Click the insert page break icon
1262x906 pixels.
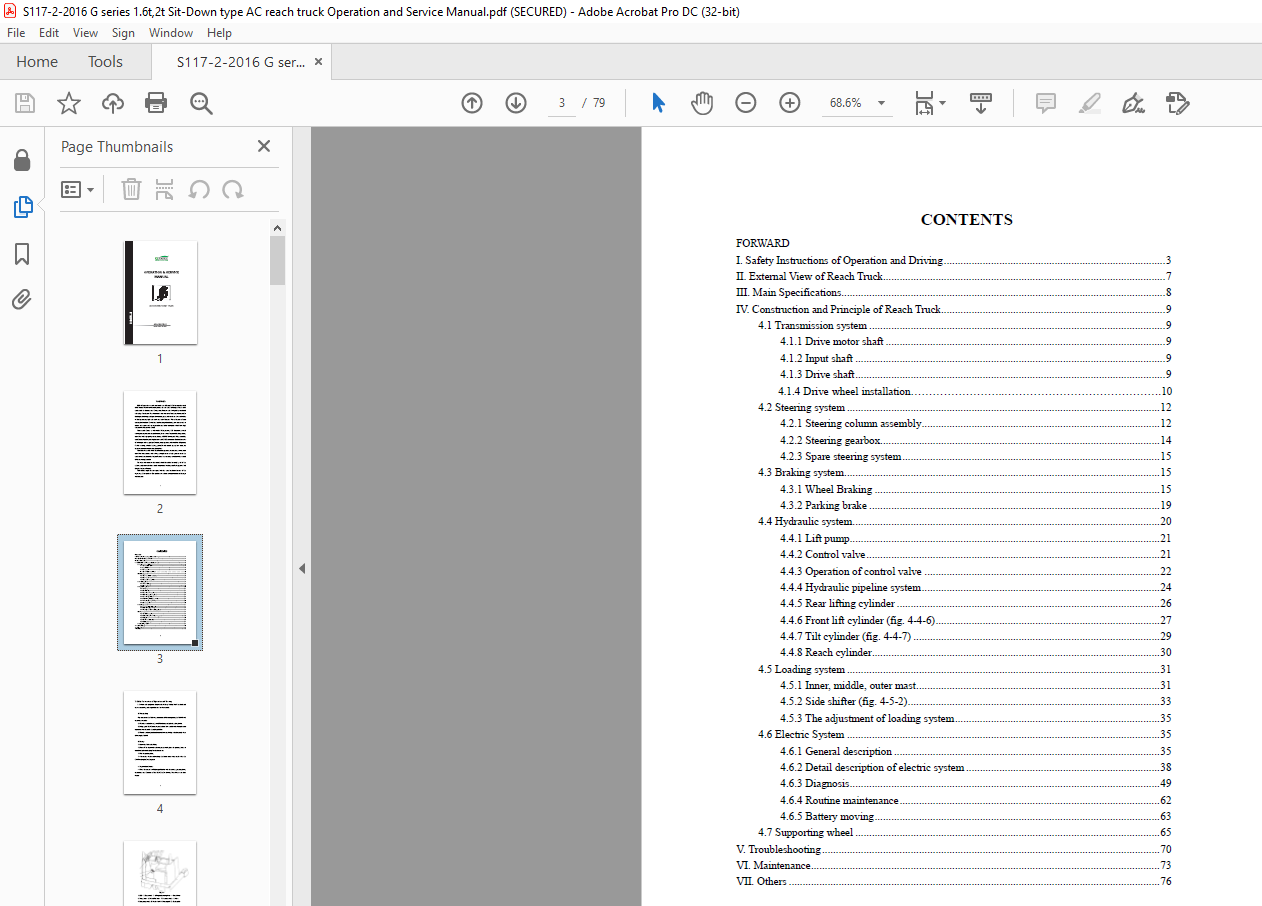click(165, 189)
